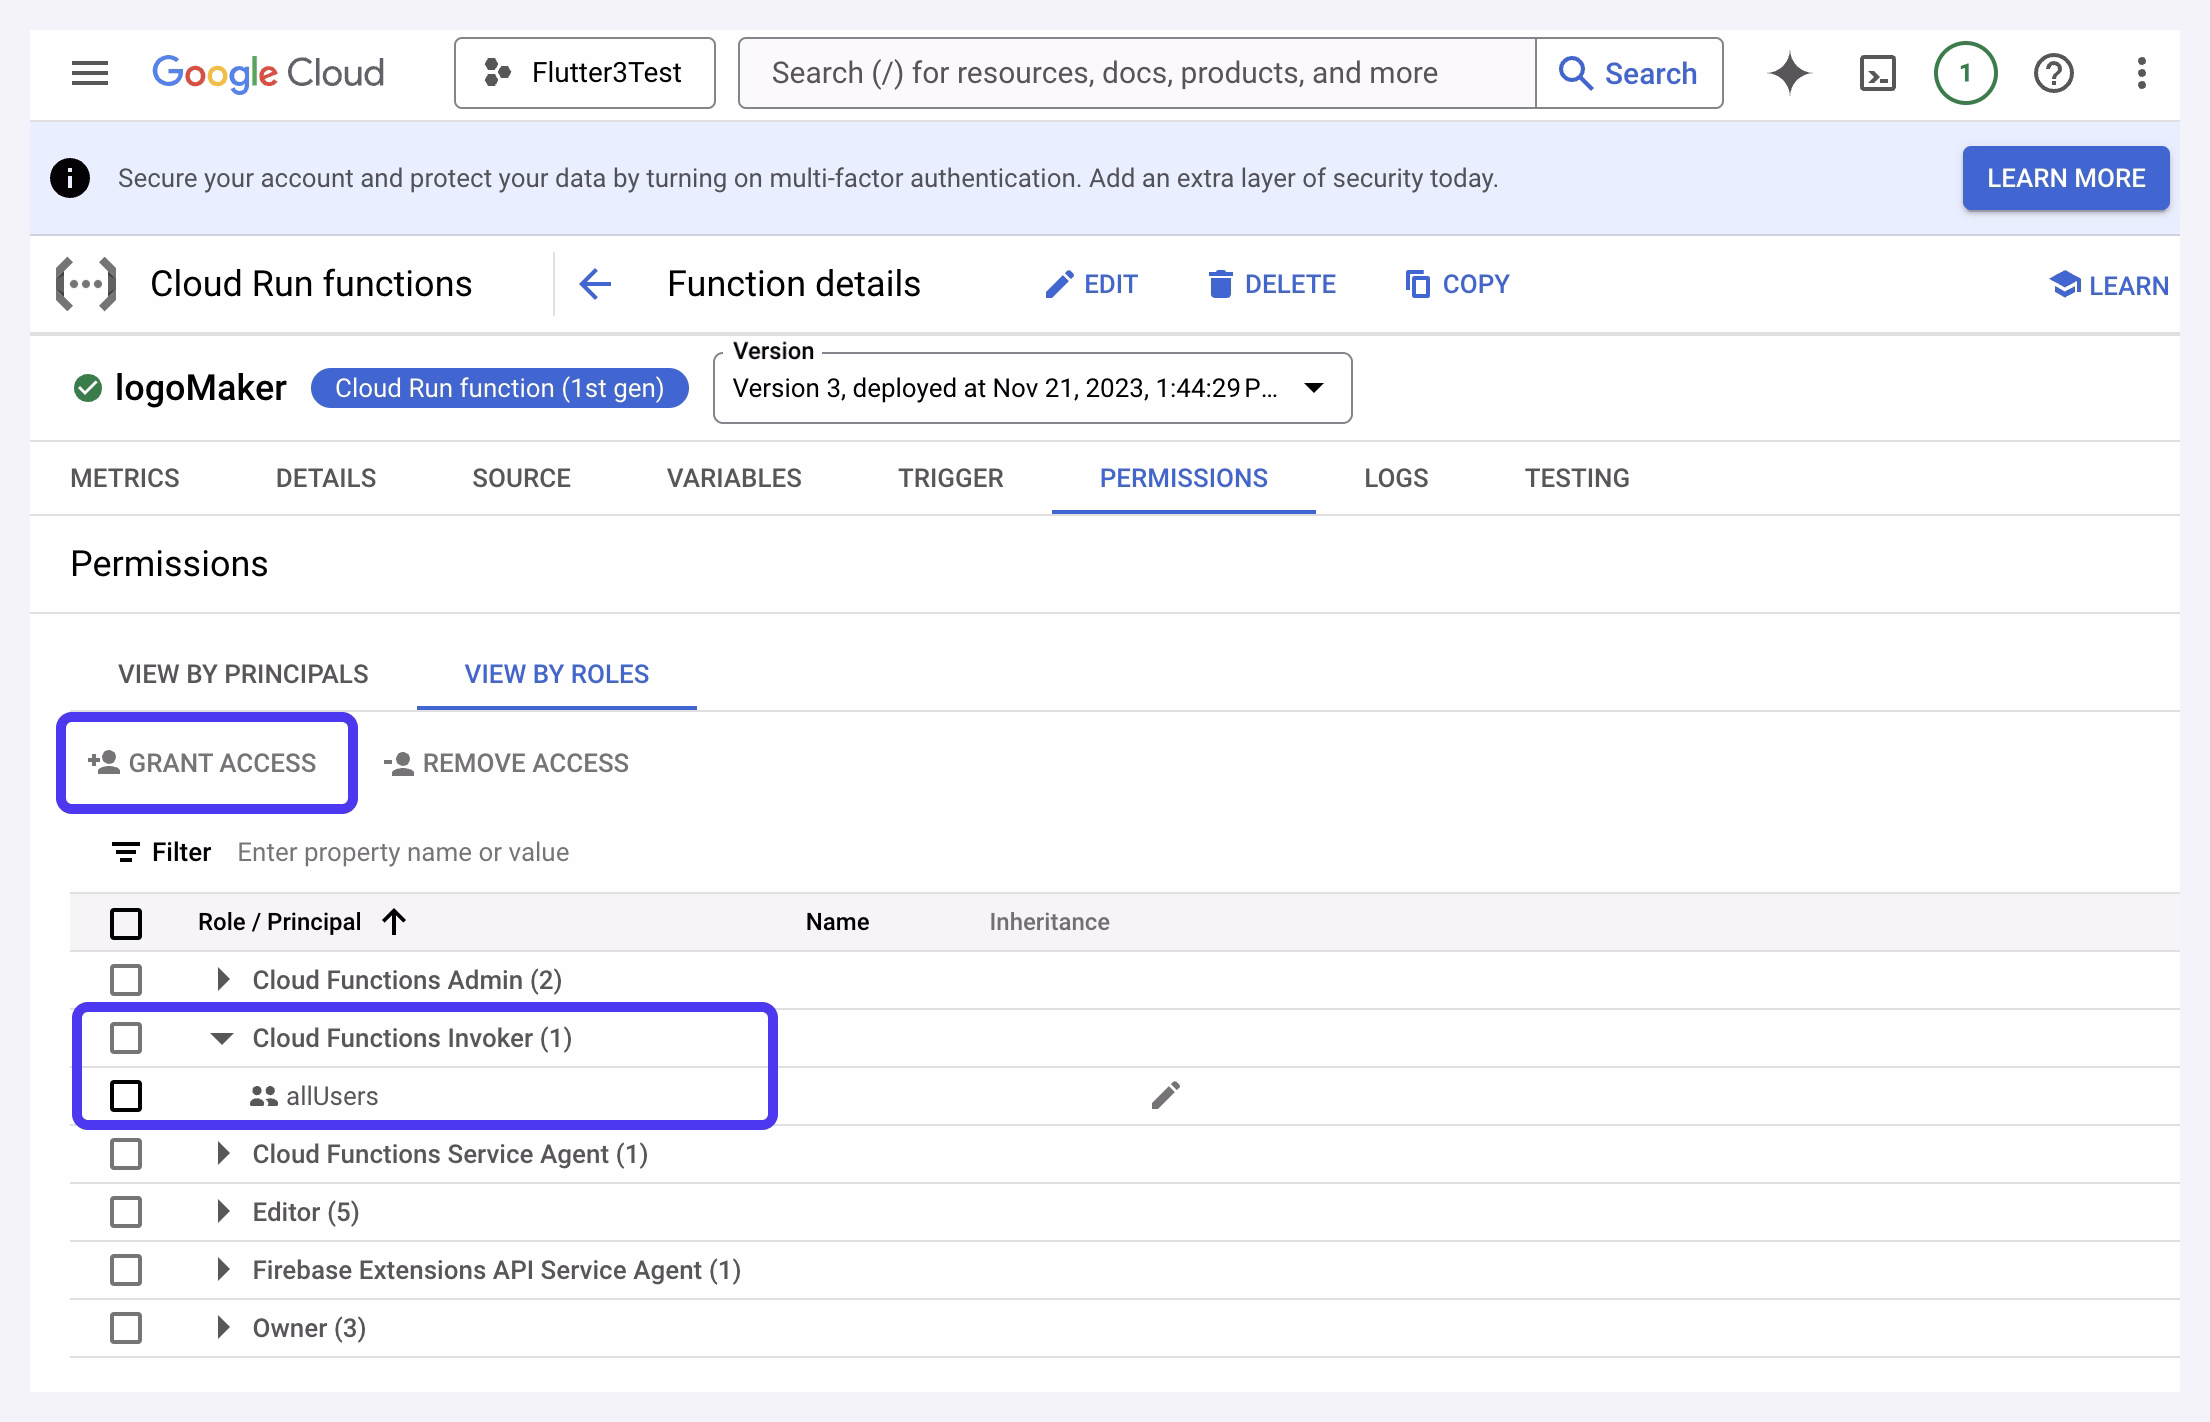This screenshot has width=2210, height=1422.
Task: Open the Gemini sparkle assistant icon
Action: [x=1789, y=73]
